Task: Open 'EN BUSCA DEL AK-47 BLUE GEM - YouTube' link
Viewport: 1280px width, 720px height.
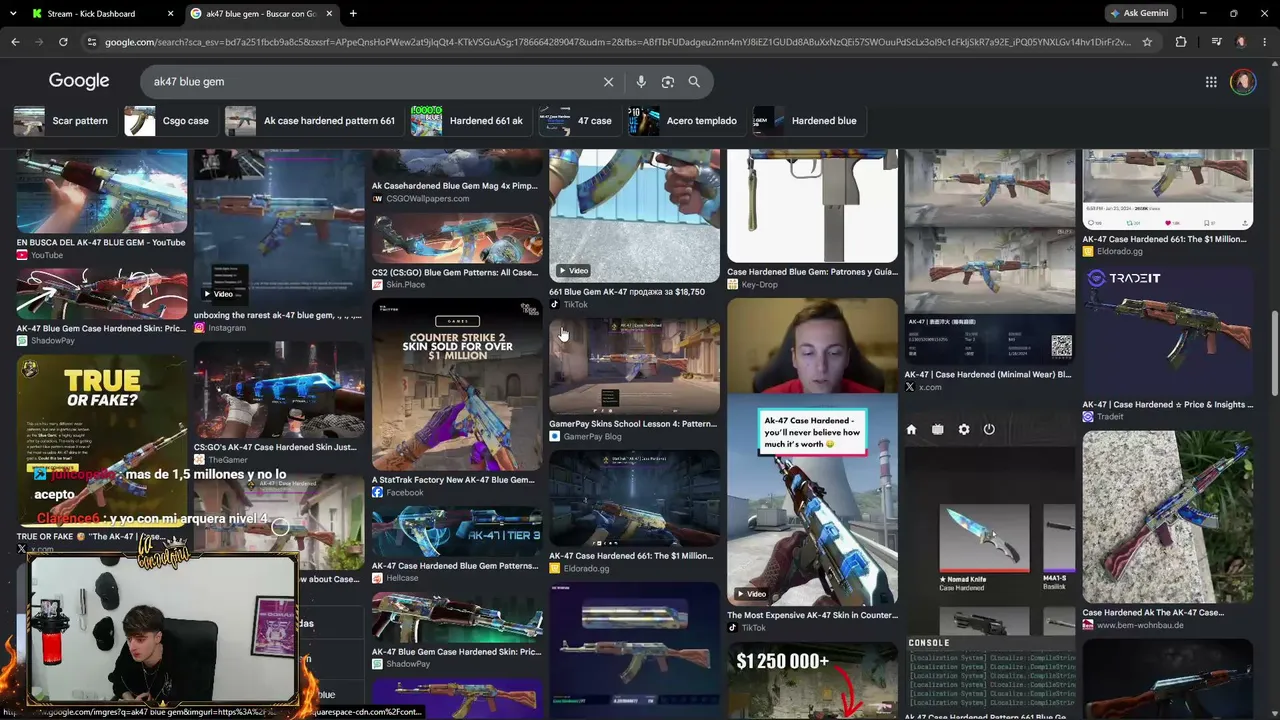Action: click(101, 243)
